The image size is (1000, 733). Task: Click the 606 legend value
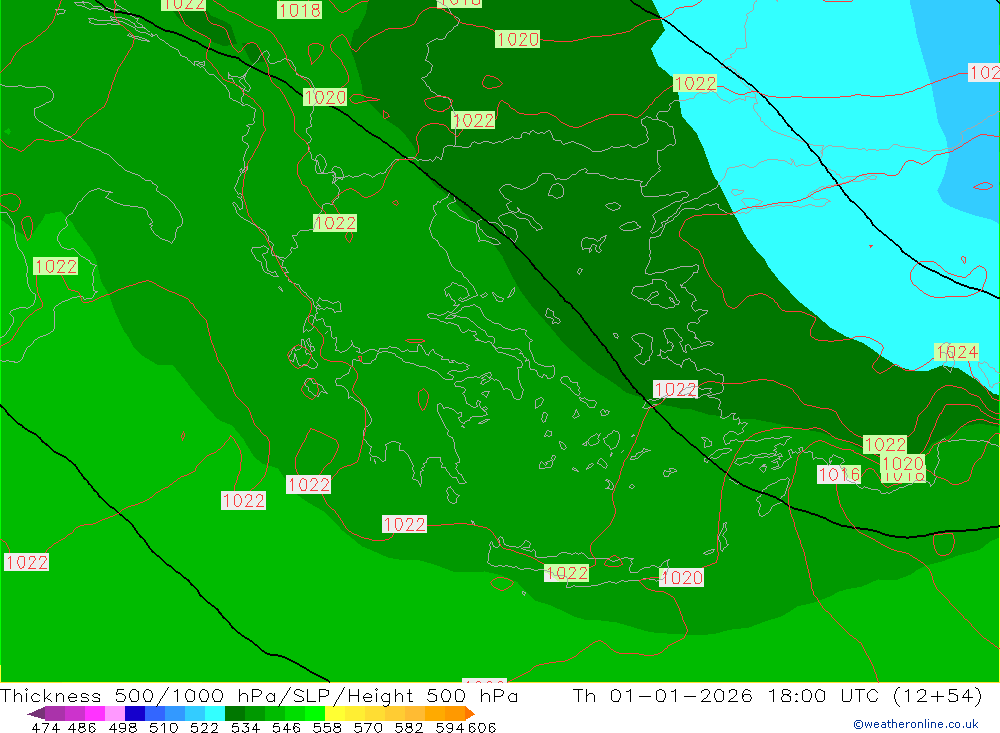(482, 727)
